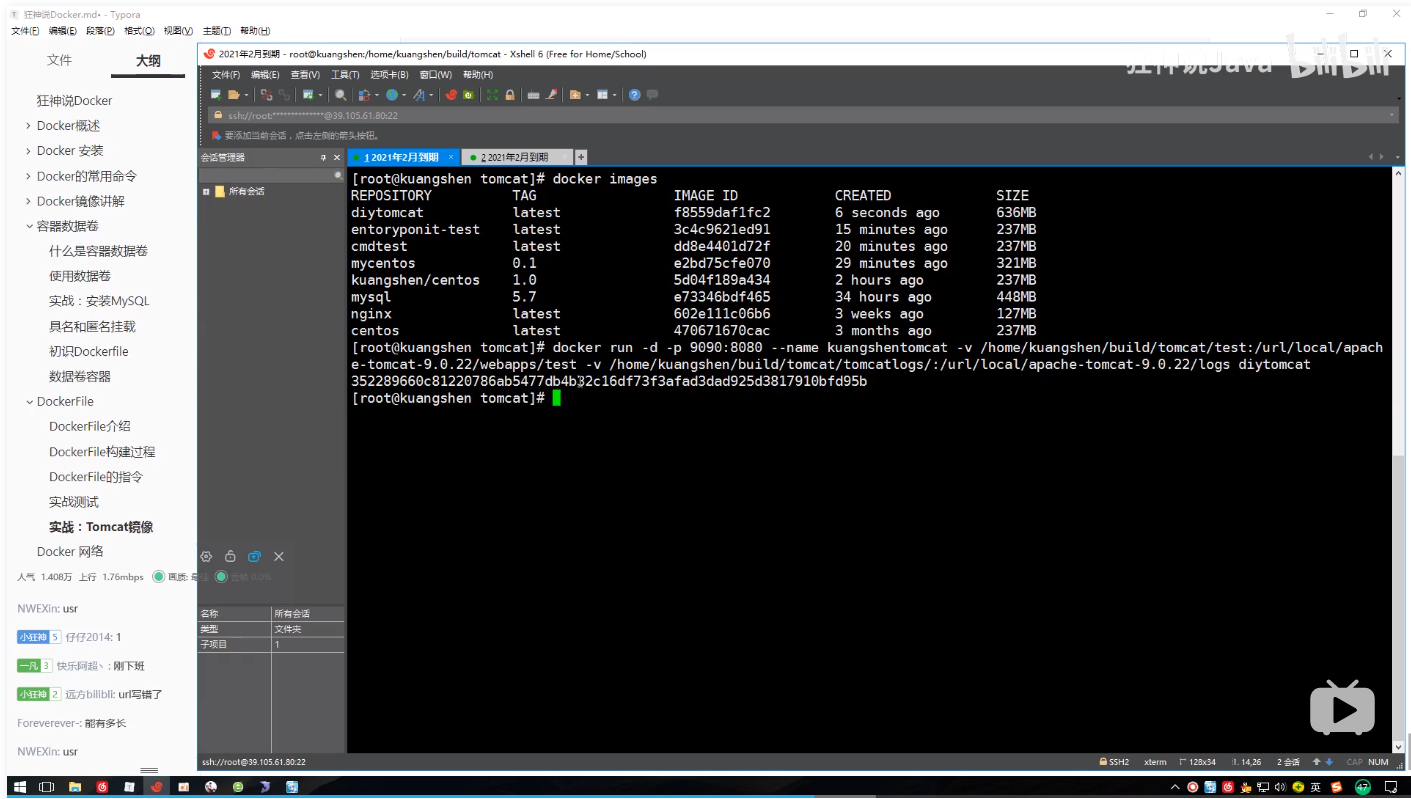This screenshot has width=1411, height=799.
Task: Click the grey speech bubble icon in toolbar
Action: coord(652,95)
